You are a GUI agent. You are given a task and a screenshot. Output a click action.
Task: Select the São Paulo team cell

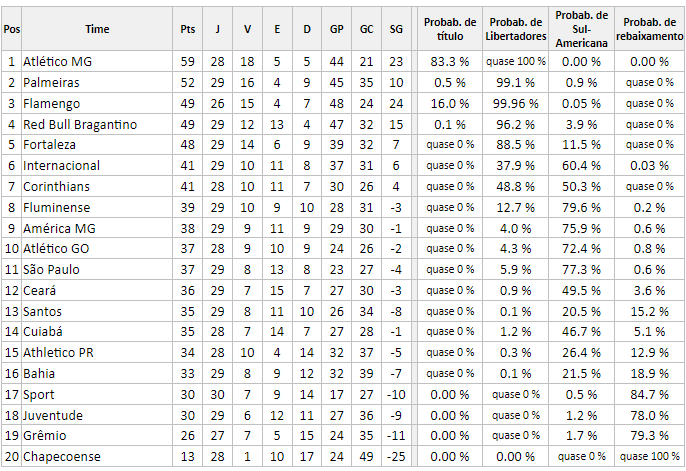pos(97,269)
